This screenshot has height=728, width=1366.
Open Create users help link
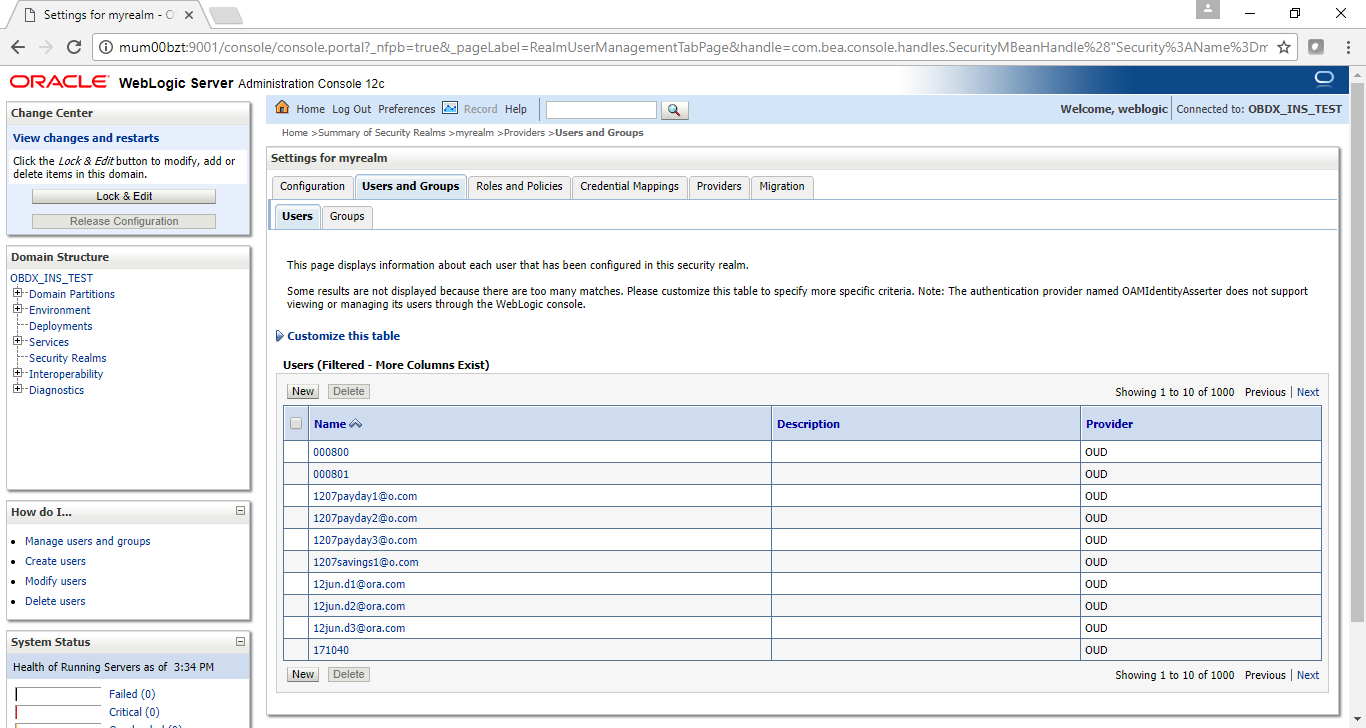pyautogui.click(x=55, y=561)
